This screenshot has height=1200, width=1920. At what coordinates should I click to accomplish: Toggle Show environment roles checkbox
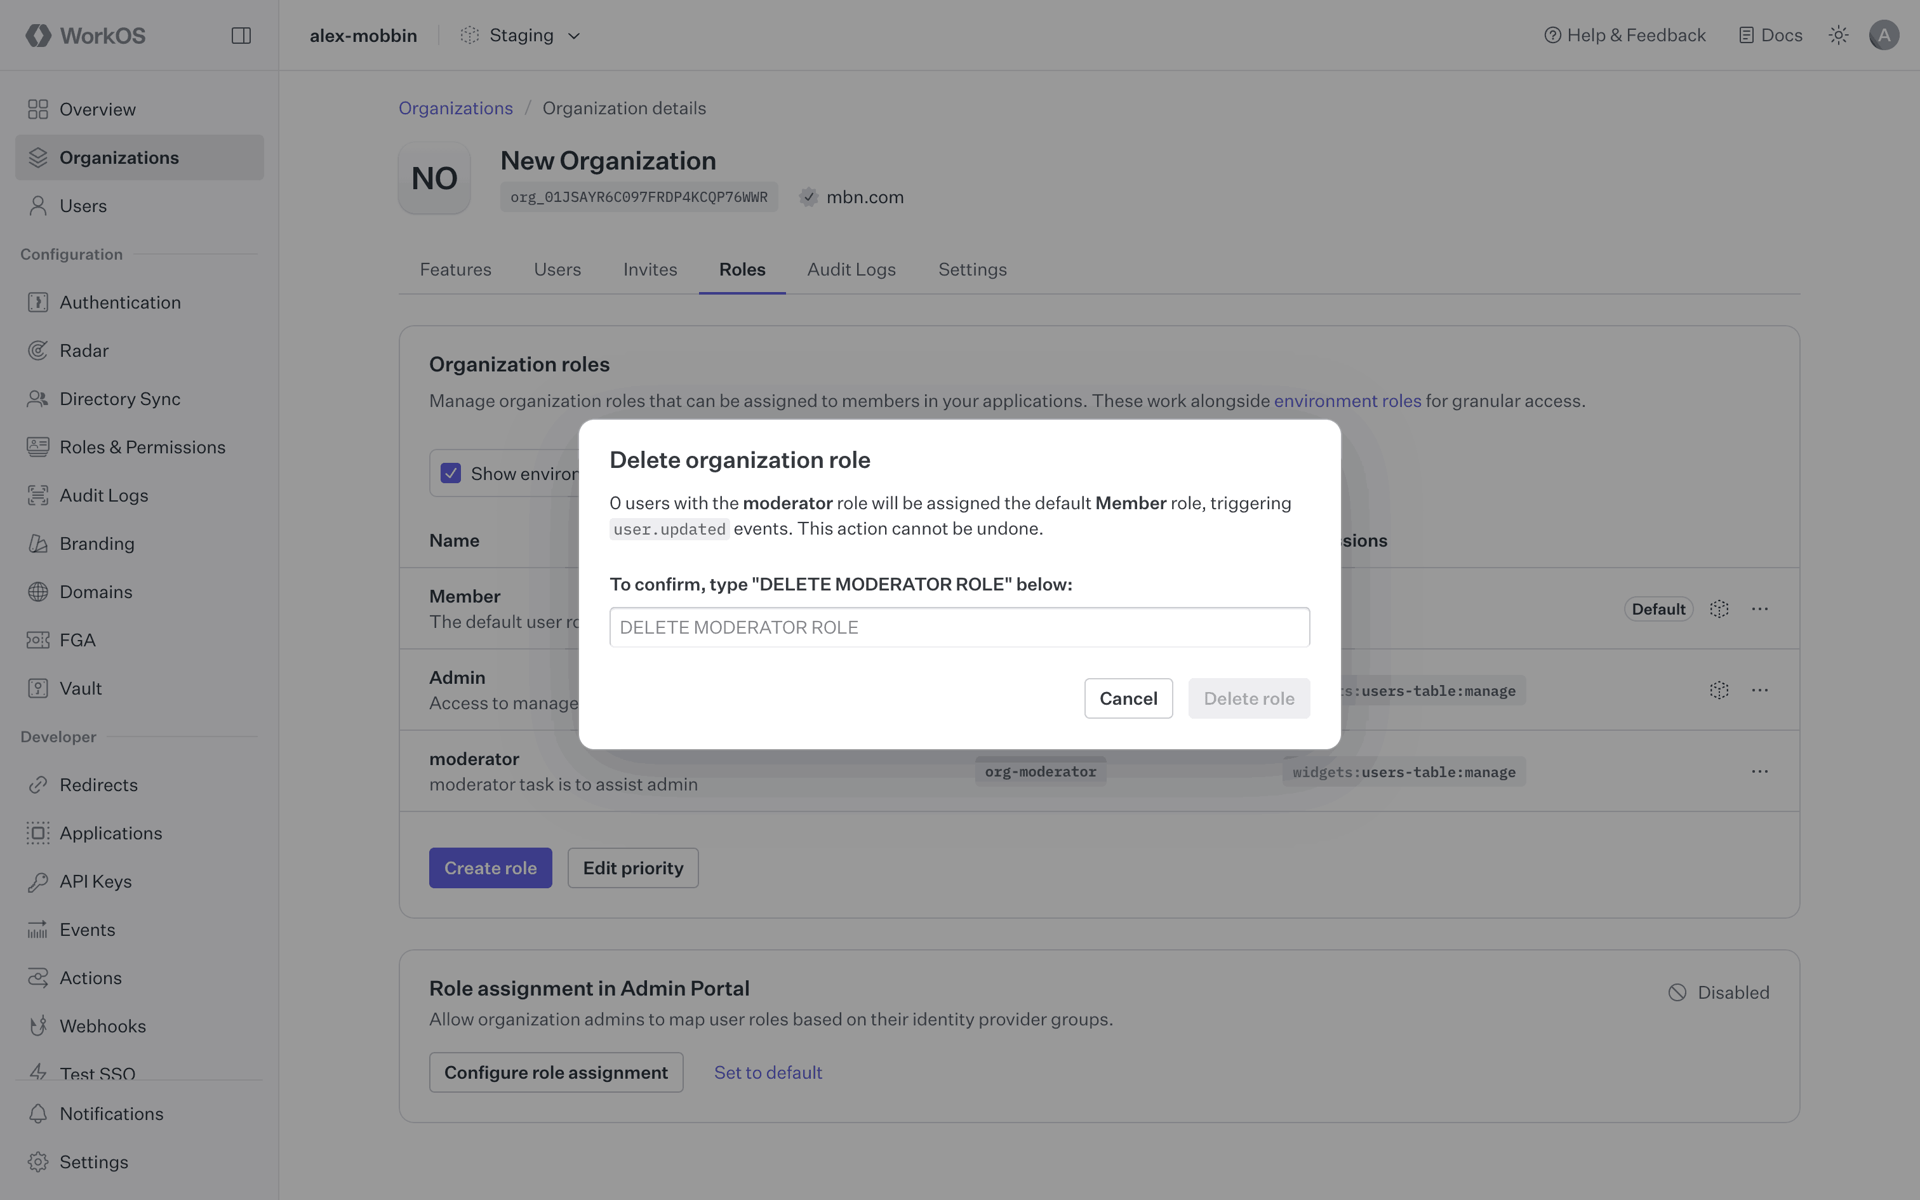[x=451, y=473]
